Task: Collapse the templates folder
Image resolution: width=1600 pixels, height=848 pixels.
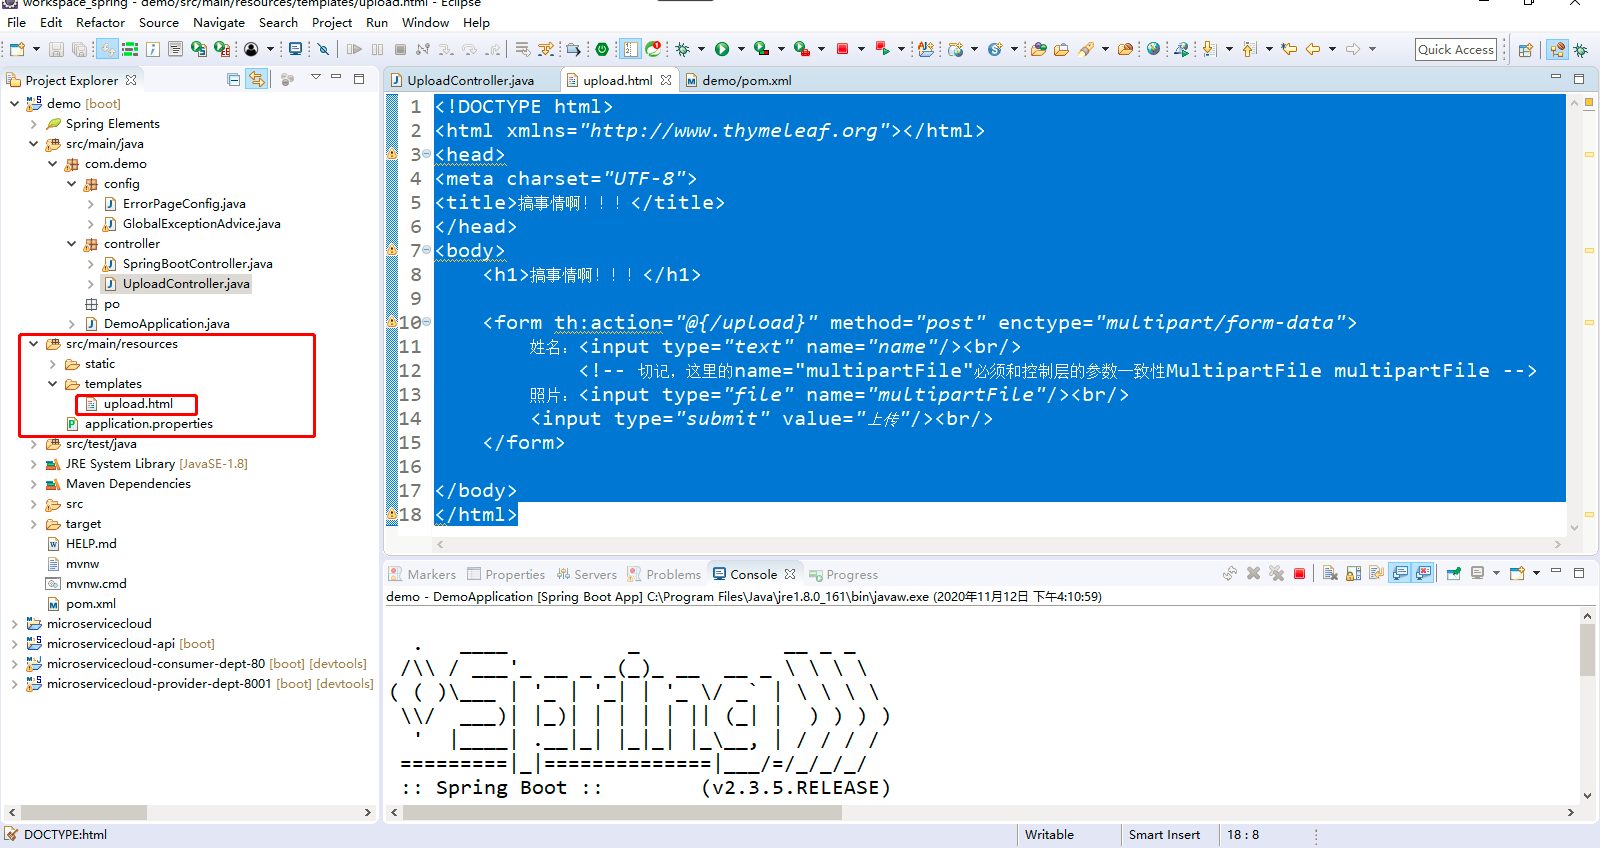Action: click(52, 384)
